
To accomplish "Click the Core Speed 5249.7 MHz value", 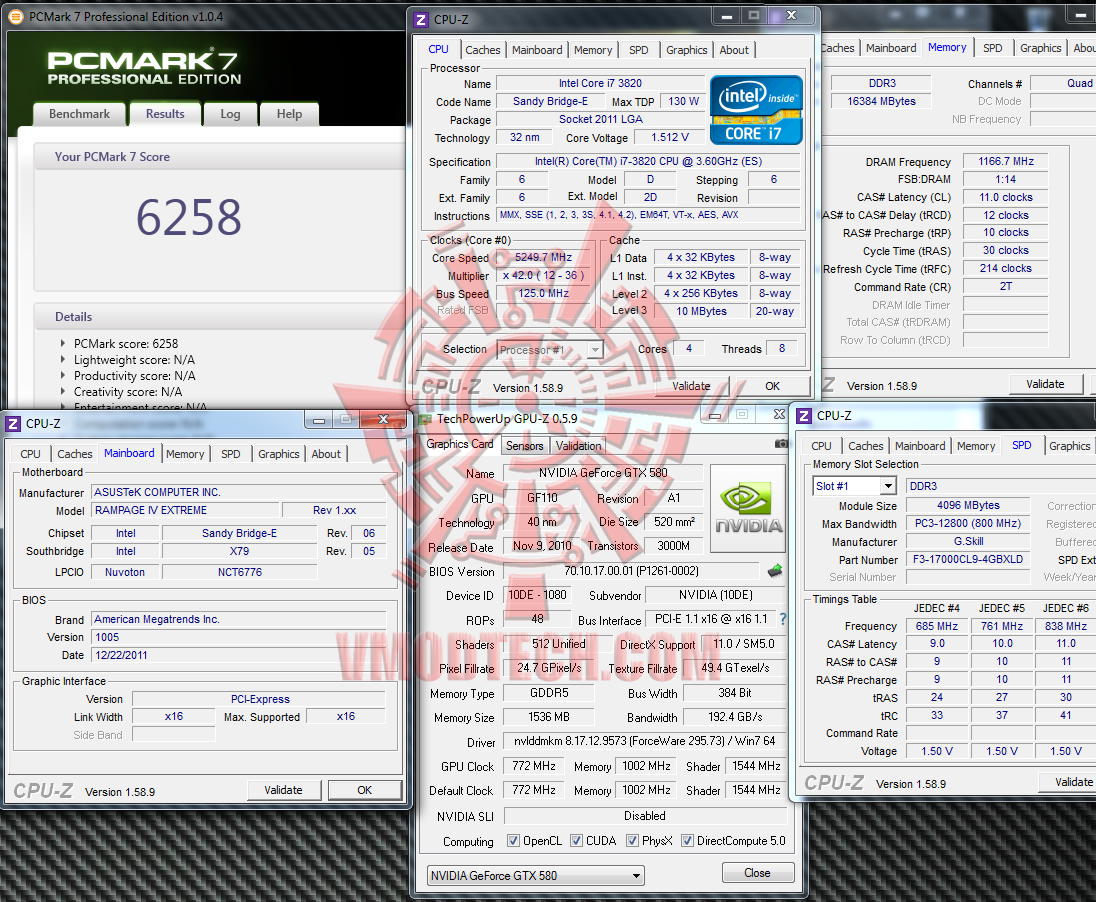I will (x=543, y=257).
